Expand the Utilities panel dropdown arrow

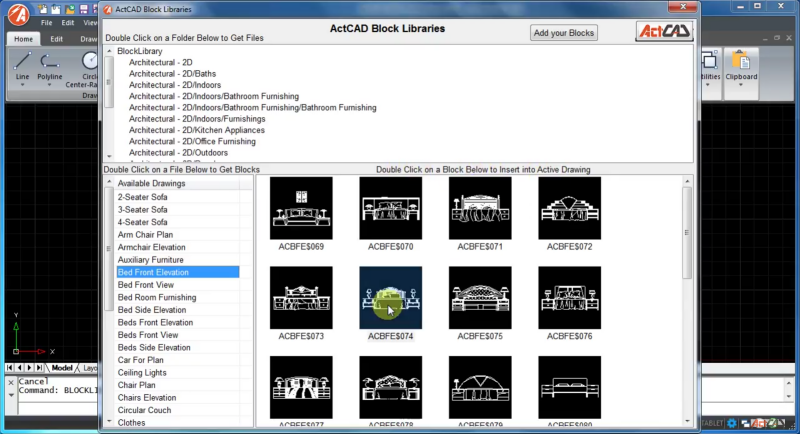coord(708,85)
